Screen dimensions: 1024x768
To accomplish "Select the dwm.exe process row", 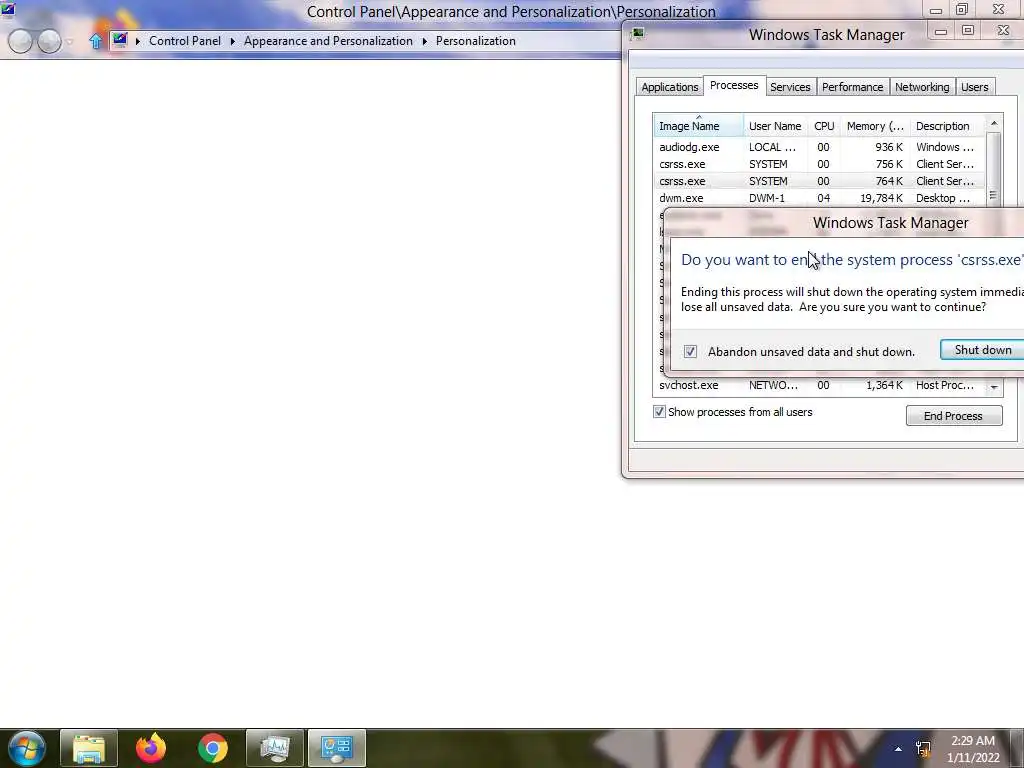I will point(819,198).
